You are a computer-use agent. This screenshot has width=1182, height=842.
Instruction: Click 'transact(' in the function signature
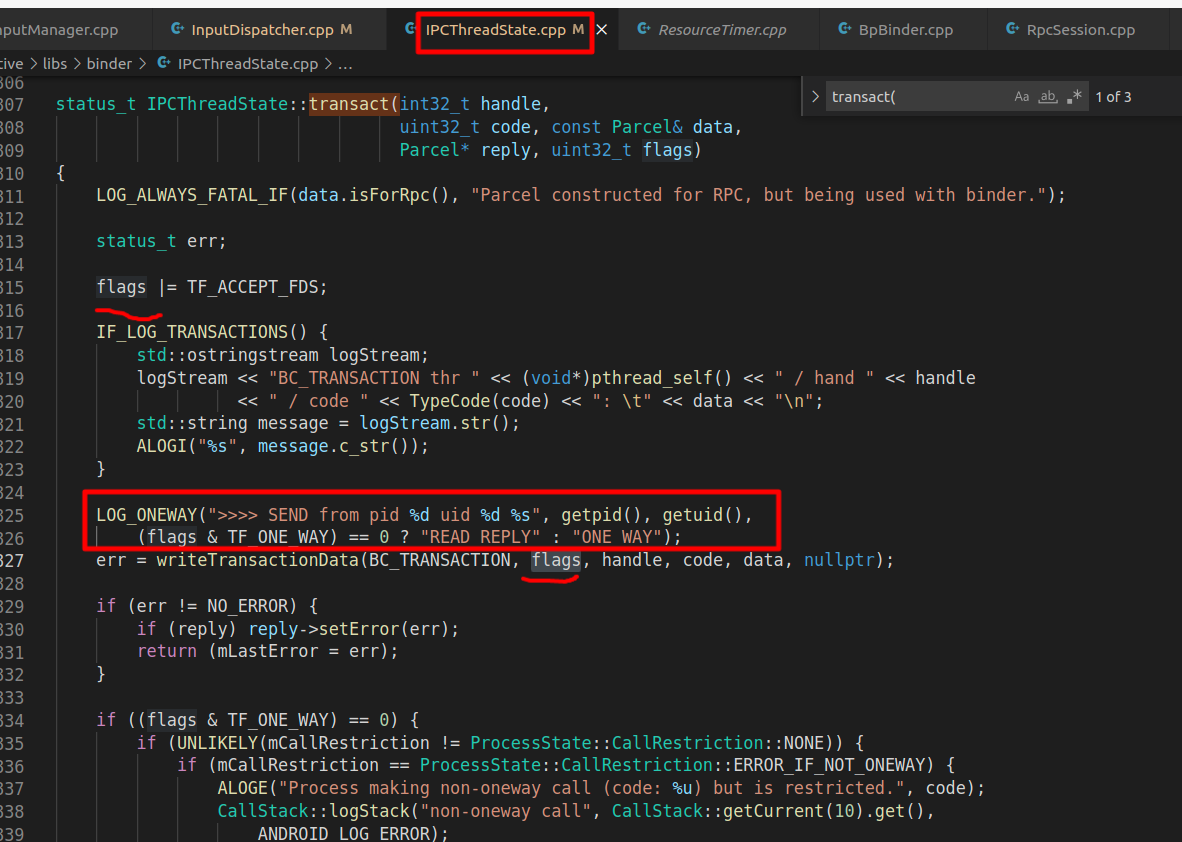354,104
